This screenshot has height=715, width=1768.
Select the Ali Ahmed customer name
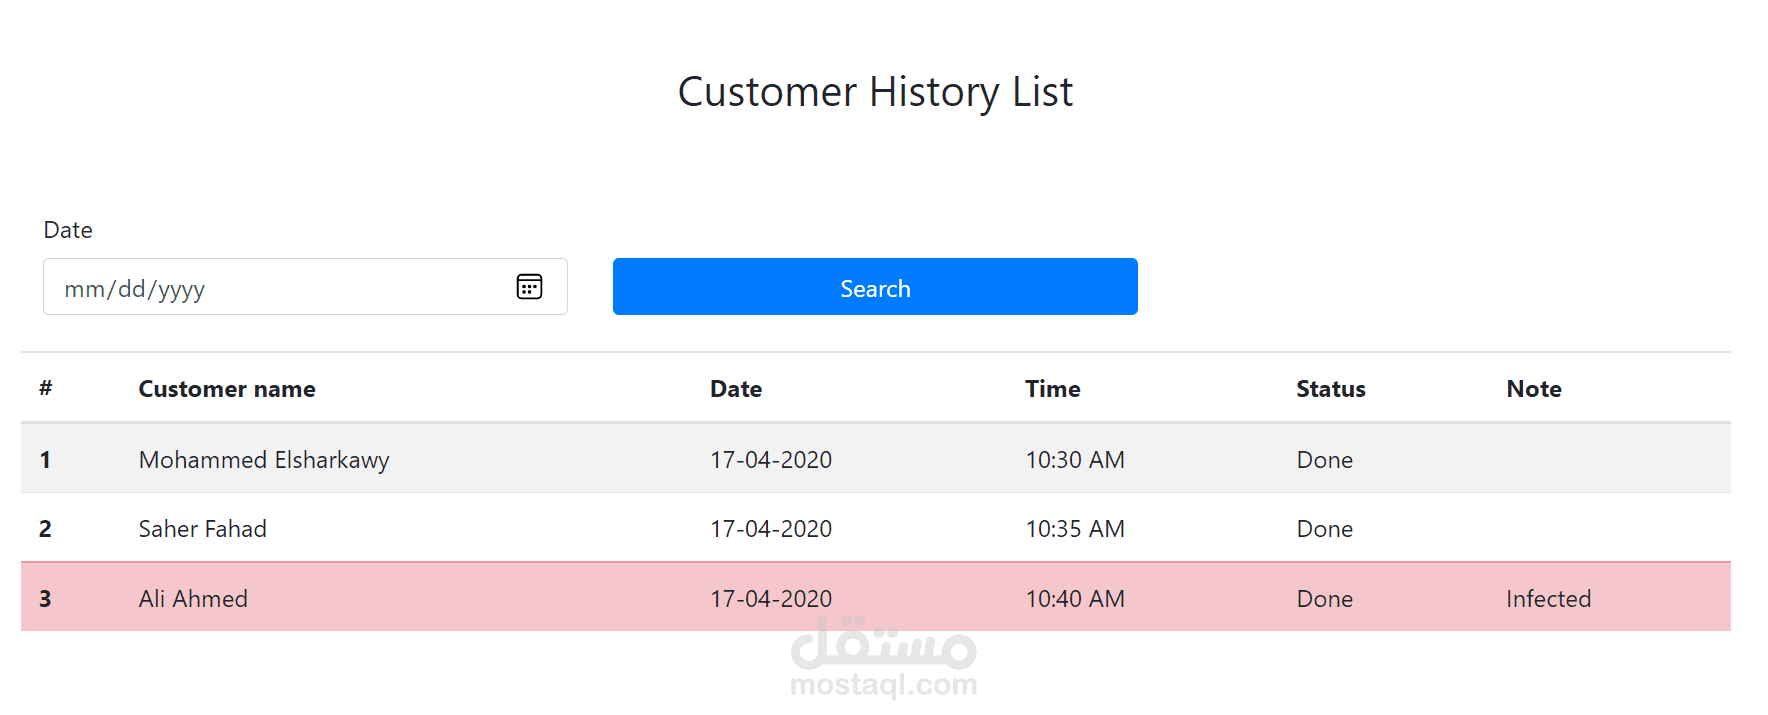pos(193,599)
